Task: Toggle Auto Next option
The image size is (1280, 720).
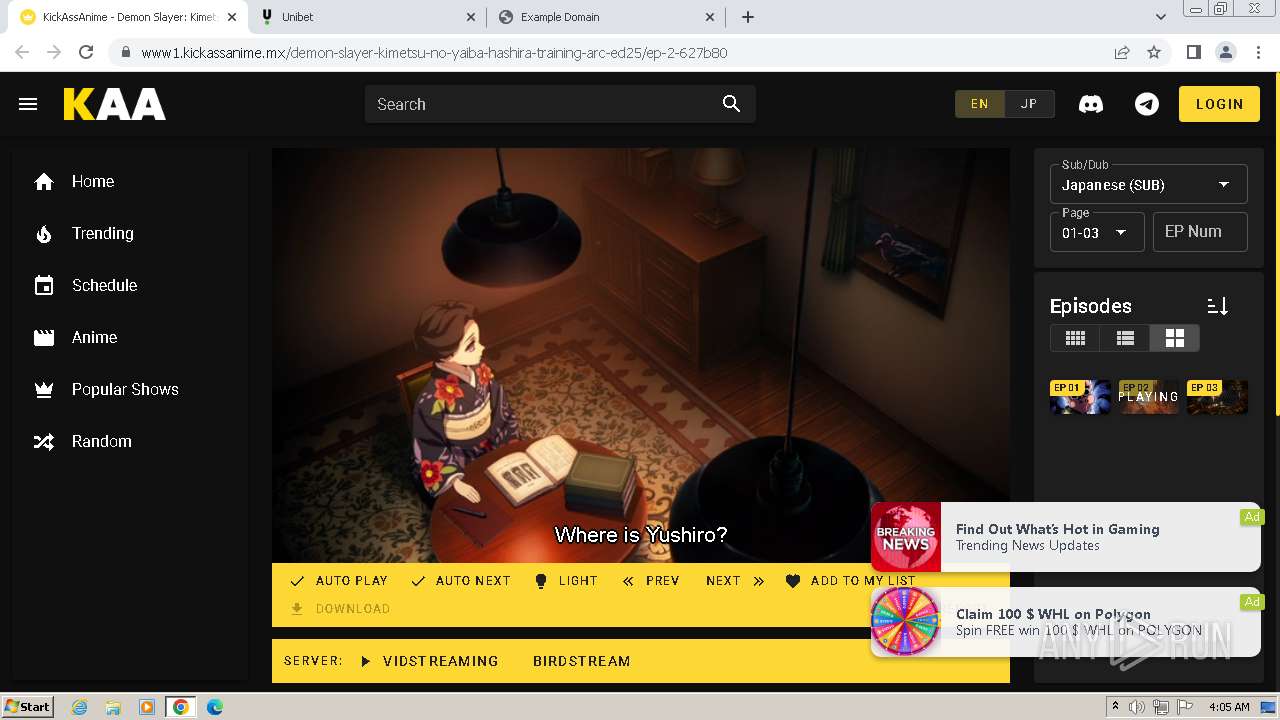Action: (x=460, y=581)
